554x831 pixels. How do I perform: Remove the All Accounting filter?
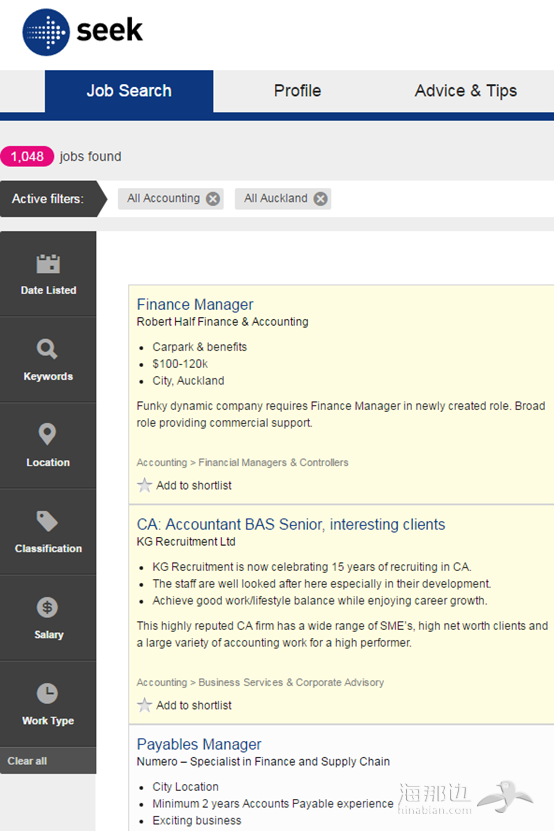point(213,199)
